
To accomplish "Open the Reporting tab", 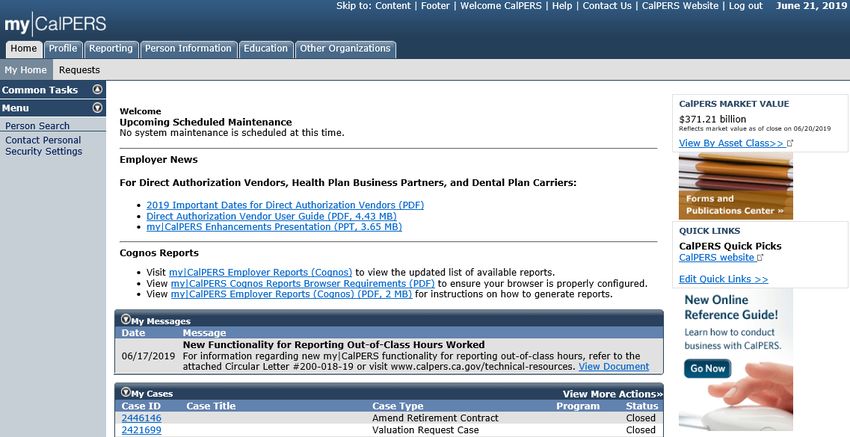I will [x=111, y=49].
